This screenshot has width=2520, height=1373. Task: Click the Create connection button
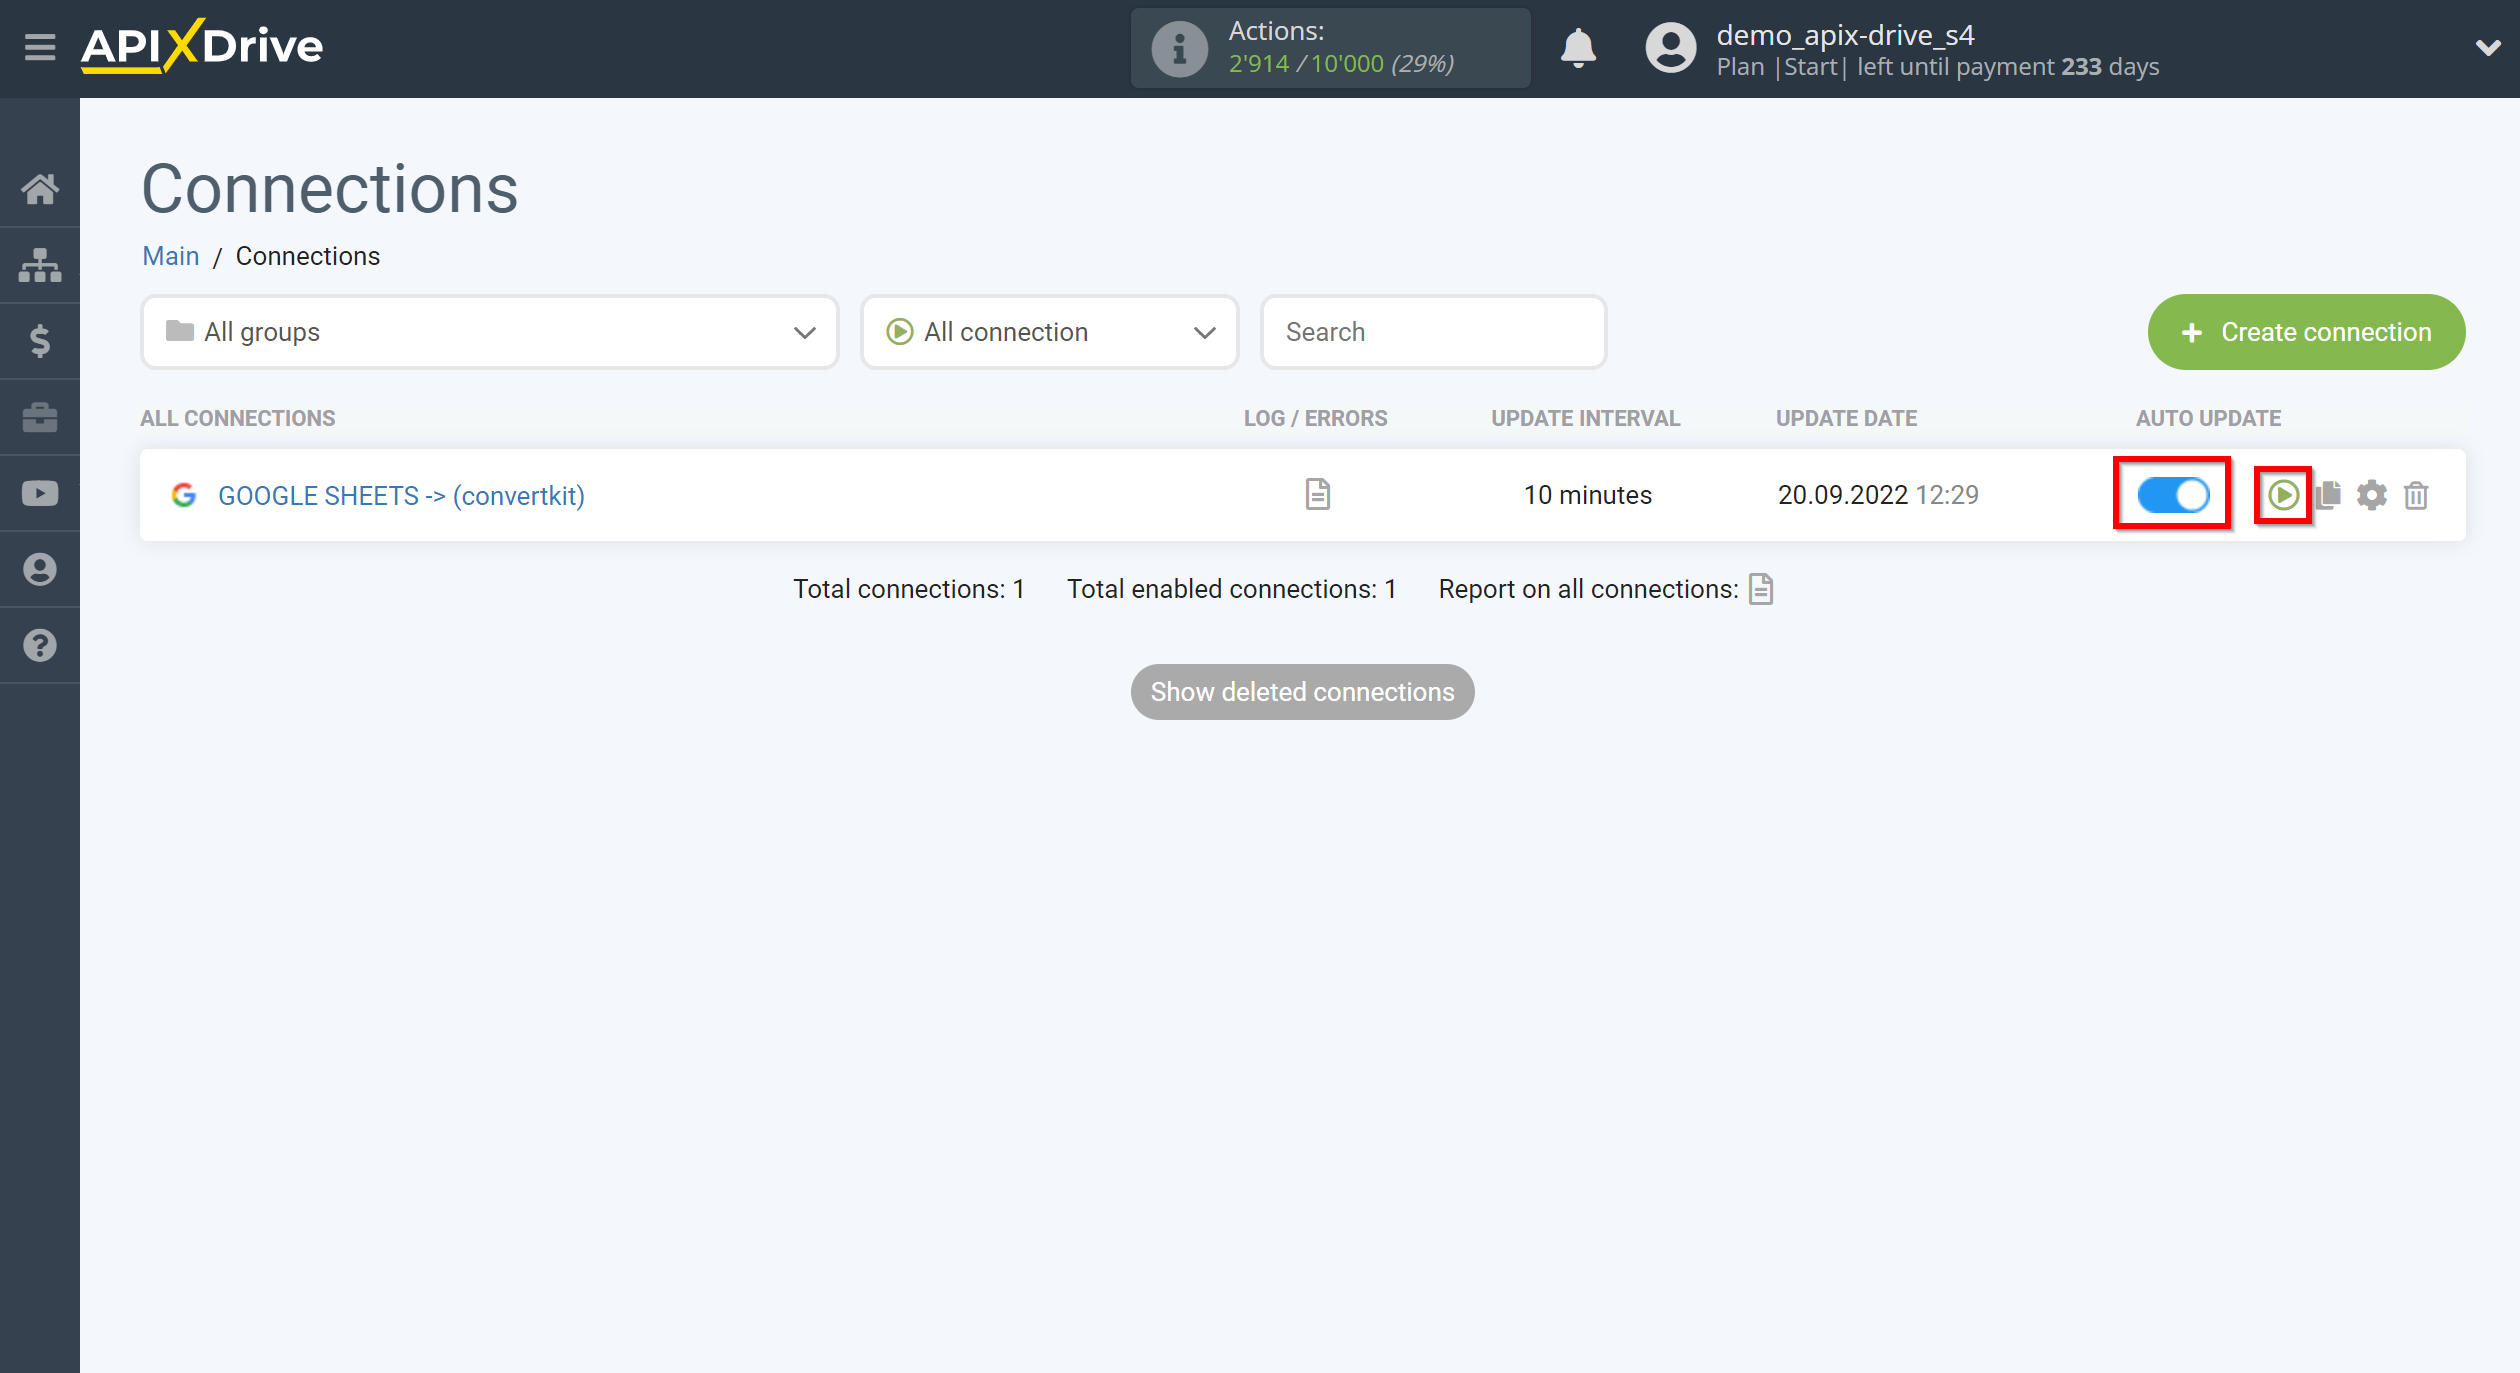pyautogui.click(x=2307, y=331)
